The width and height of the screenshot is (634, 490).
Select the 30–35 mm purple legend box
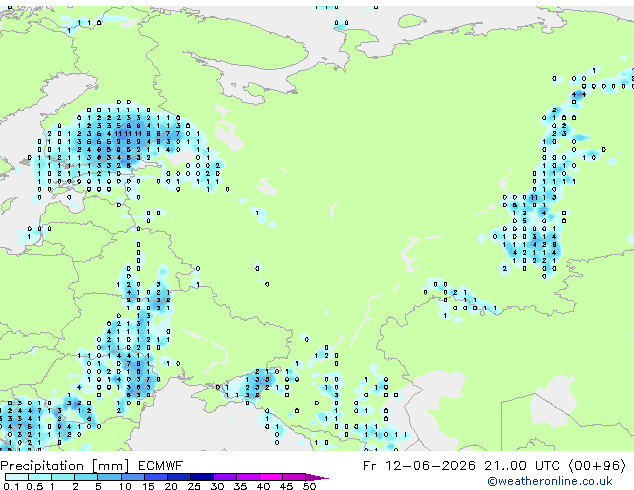pyautogui.click(x=225, y=477)
